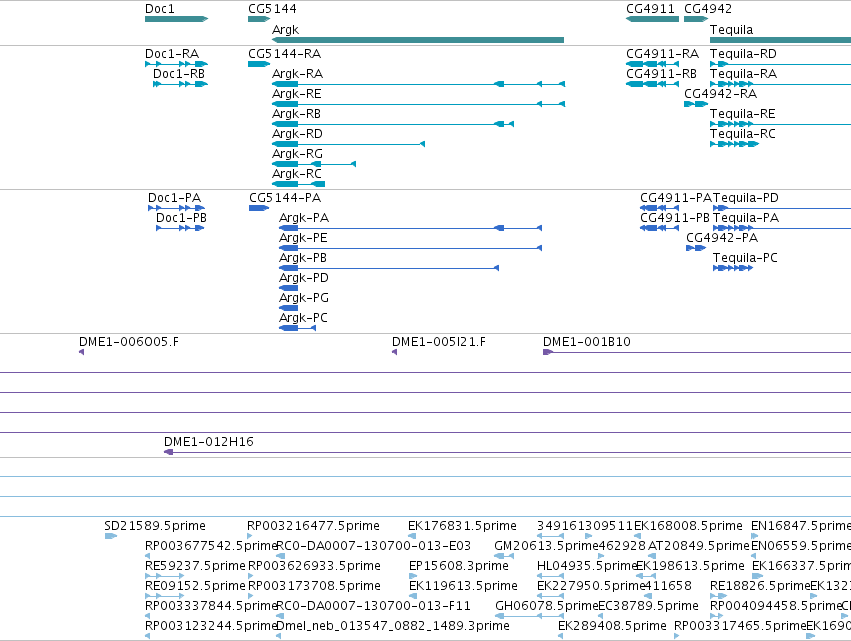The width and height of the screenshot is (851, 641).
Task: Click the SD21589.5prime EST label
Action: tap(155, 526)
